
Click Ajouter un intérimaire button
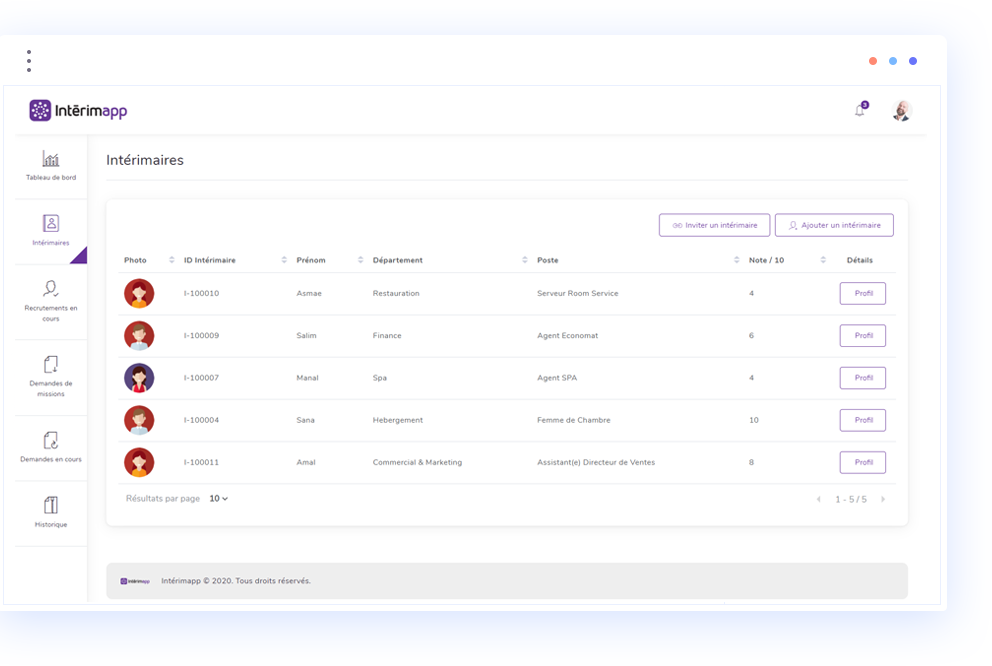click(834, 225)
